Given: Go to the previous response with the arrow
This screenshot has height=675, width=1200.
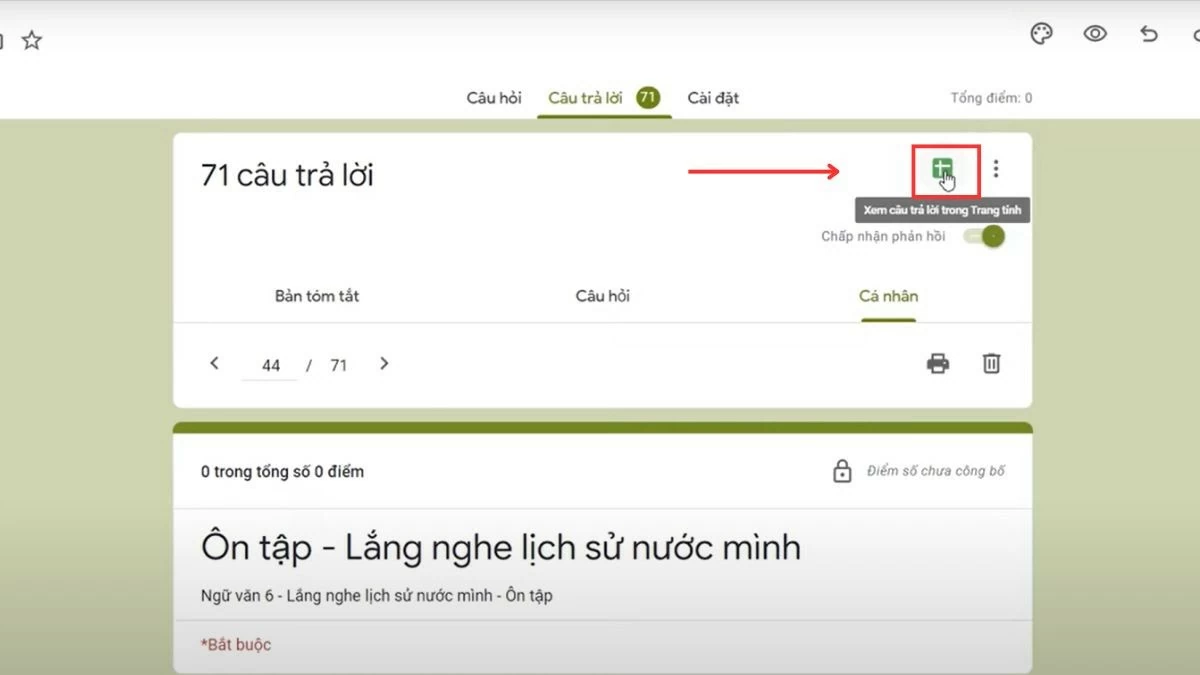Looking at the screenshot, I should click(x=213, y=364).
